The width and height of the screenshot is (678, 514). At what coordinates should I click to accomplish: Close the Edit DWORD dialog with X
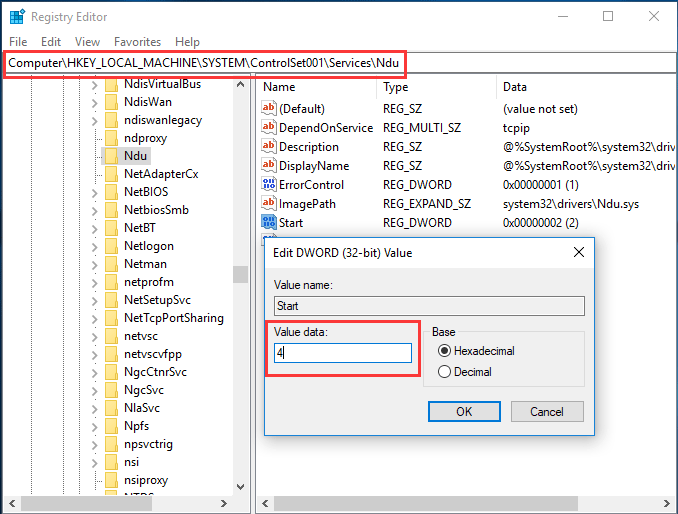[579, 252]
